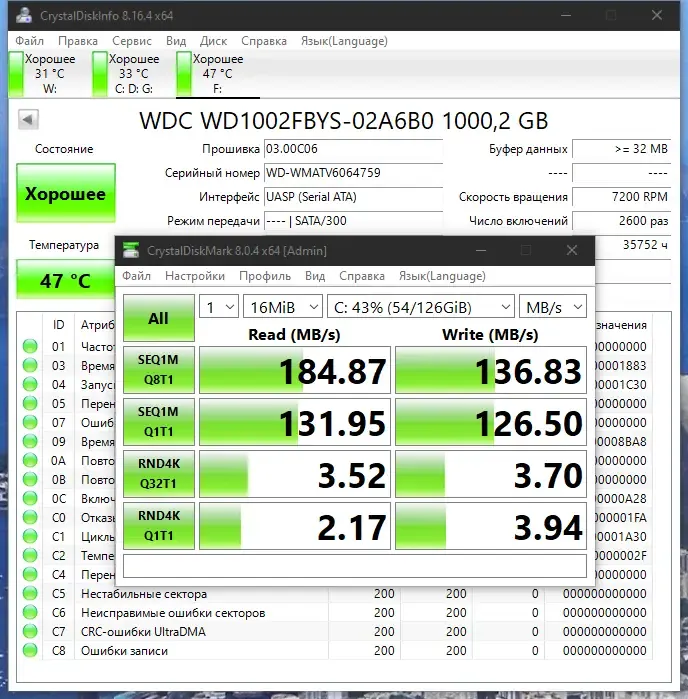This screenshot has height=699, width=688.
Task: Open Справка menu in CrystalDiskInfo
Action: pos(264,41)
